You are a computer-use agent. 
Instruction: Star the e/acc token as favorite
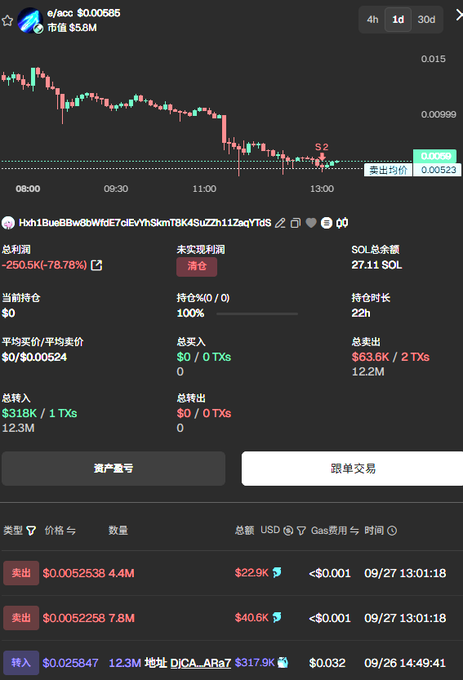tap(7, 20)
